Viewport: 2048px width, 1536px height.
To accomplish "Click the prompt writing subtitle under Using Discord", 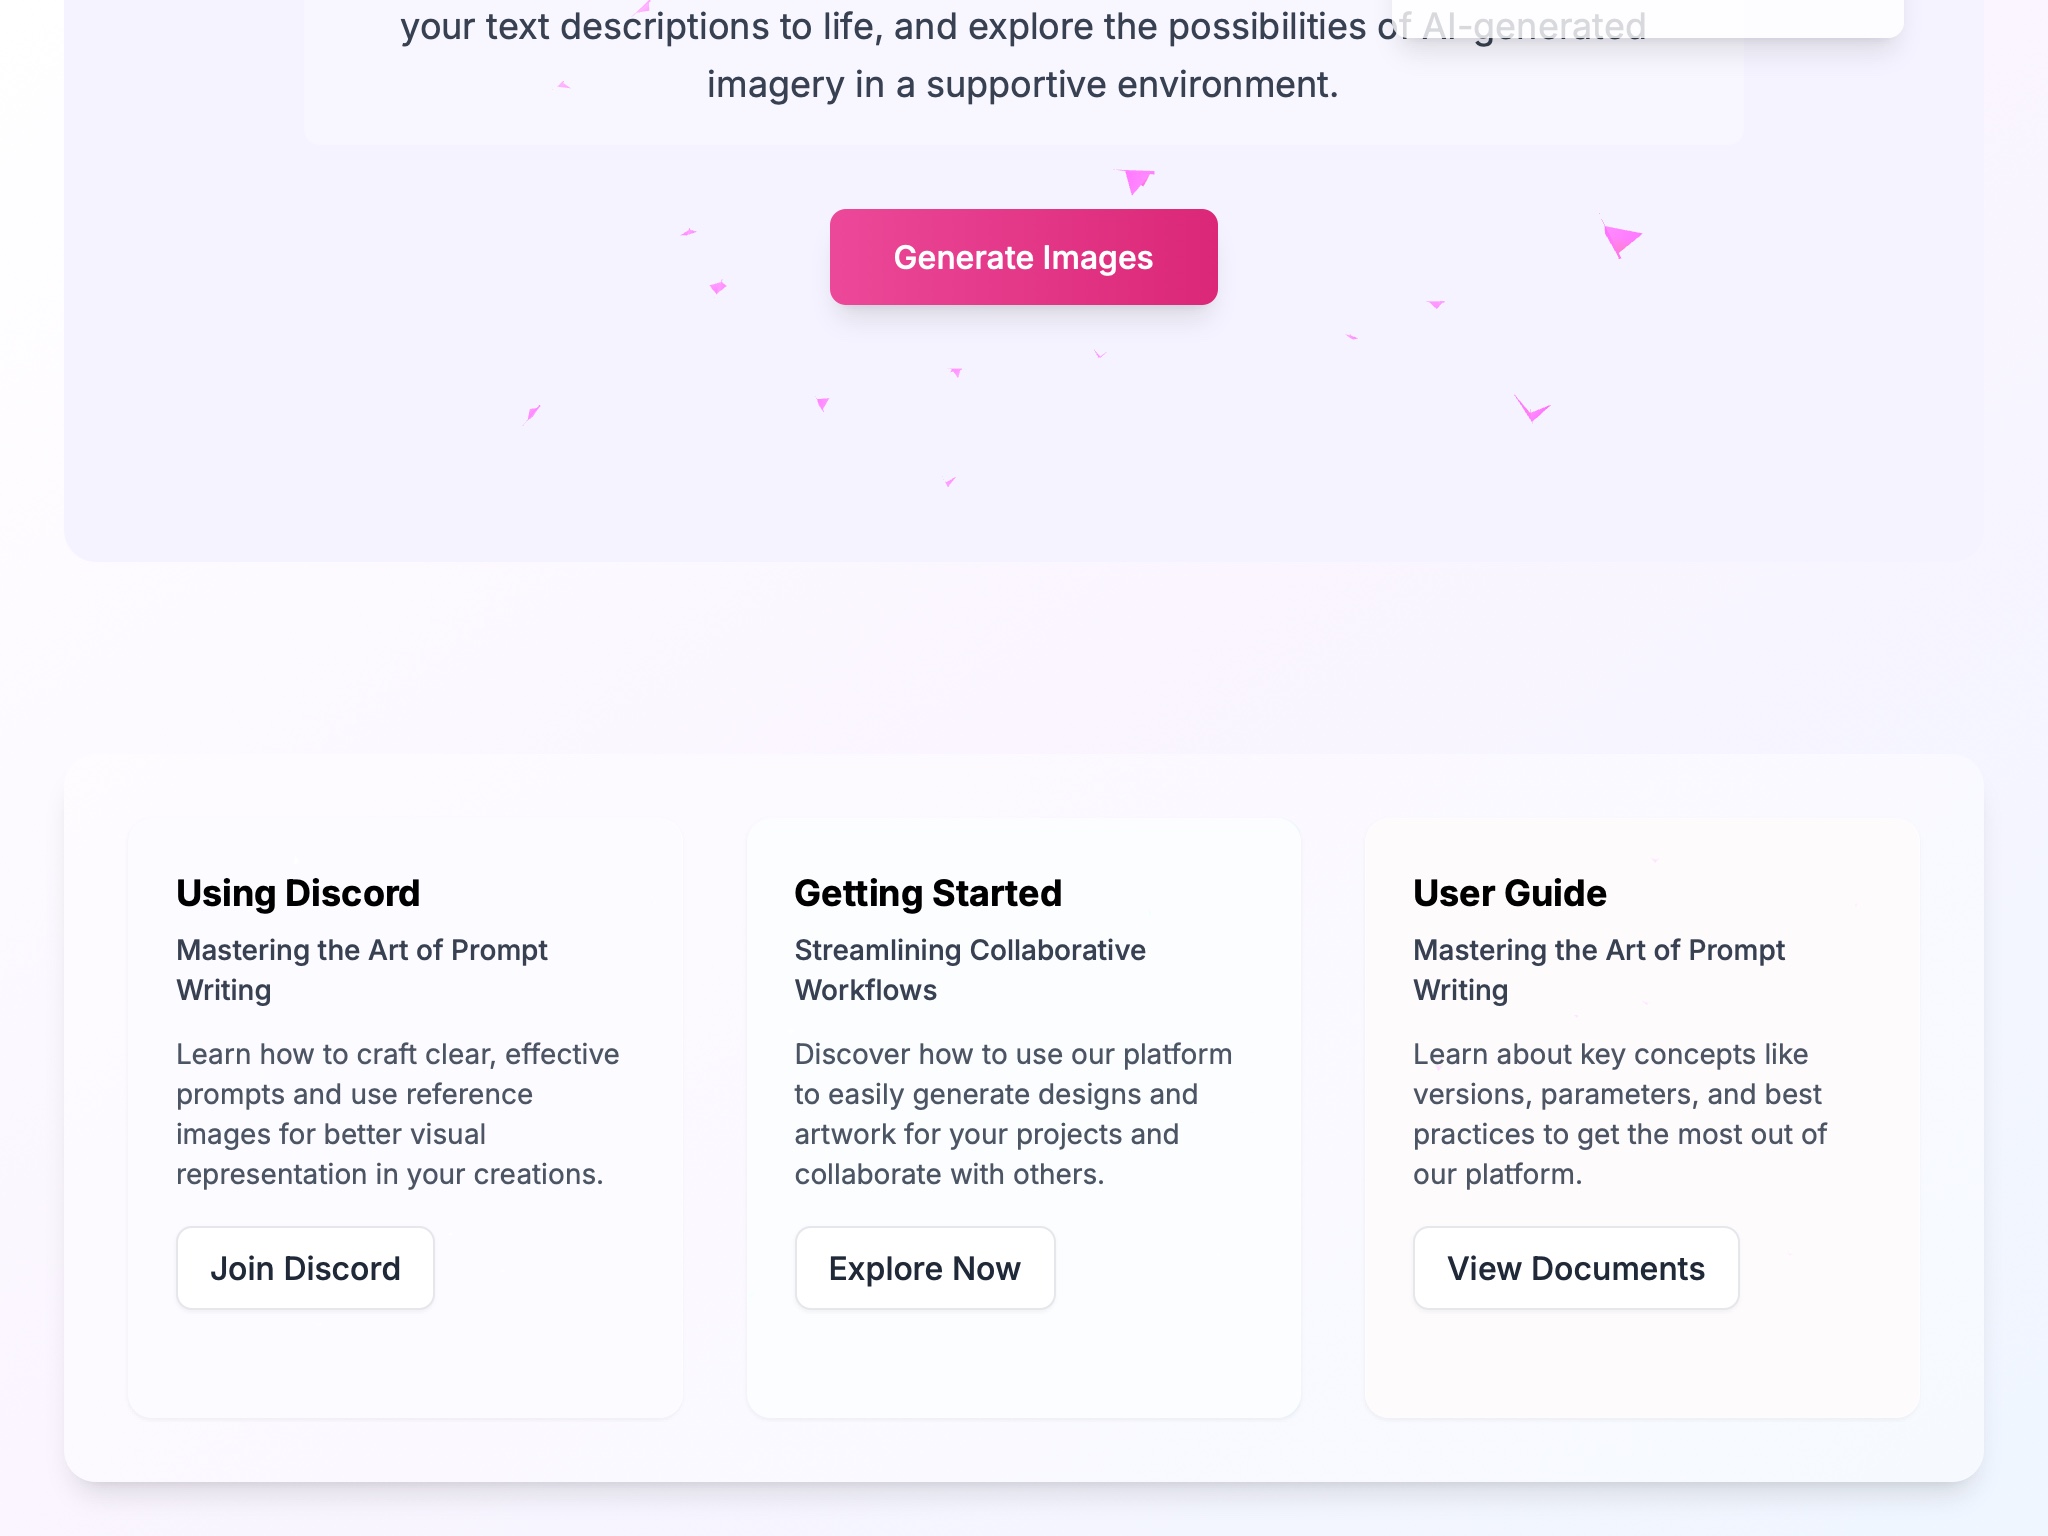I will 361,970.
